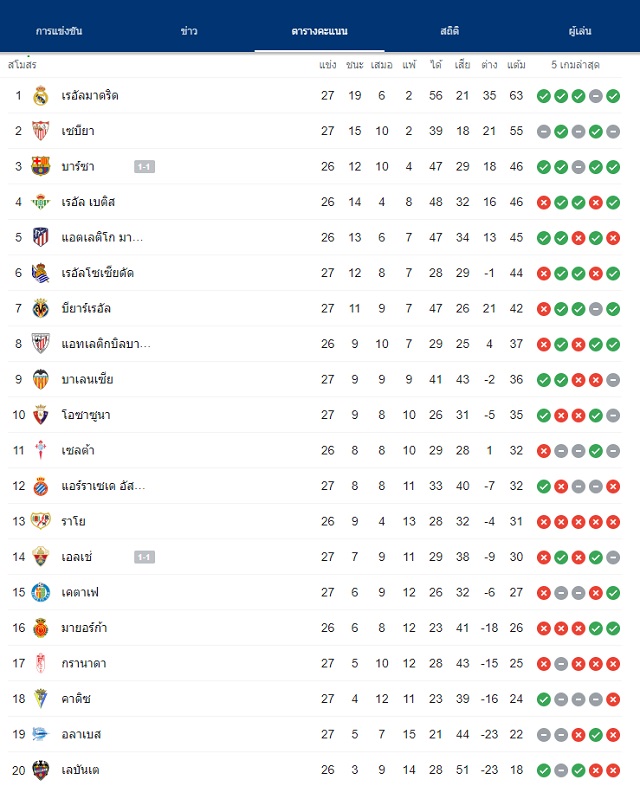
Task: Click the Levante crest in row 20
Action: 41,770
